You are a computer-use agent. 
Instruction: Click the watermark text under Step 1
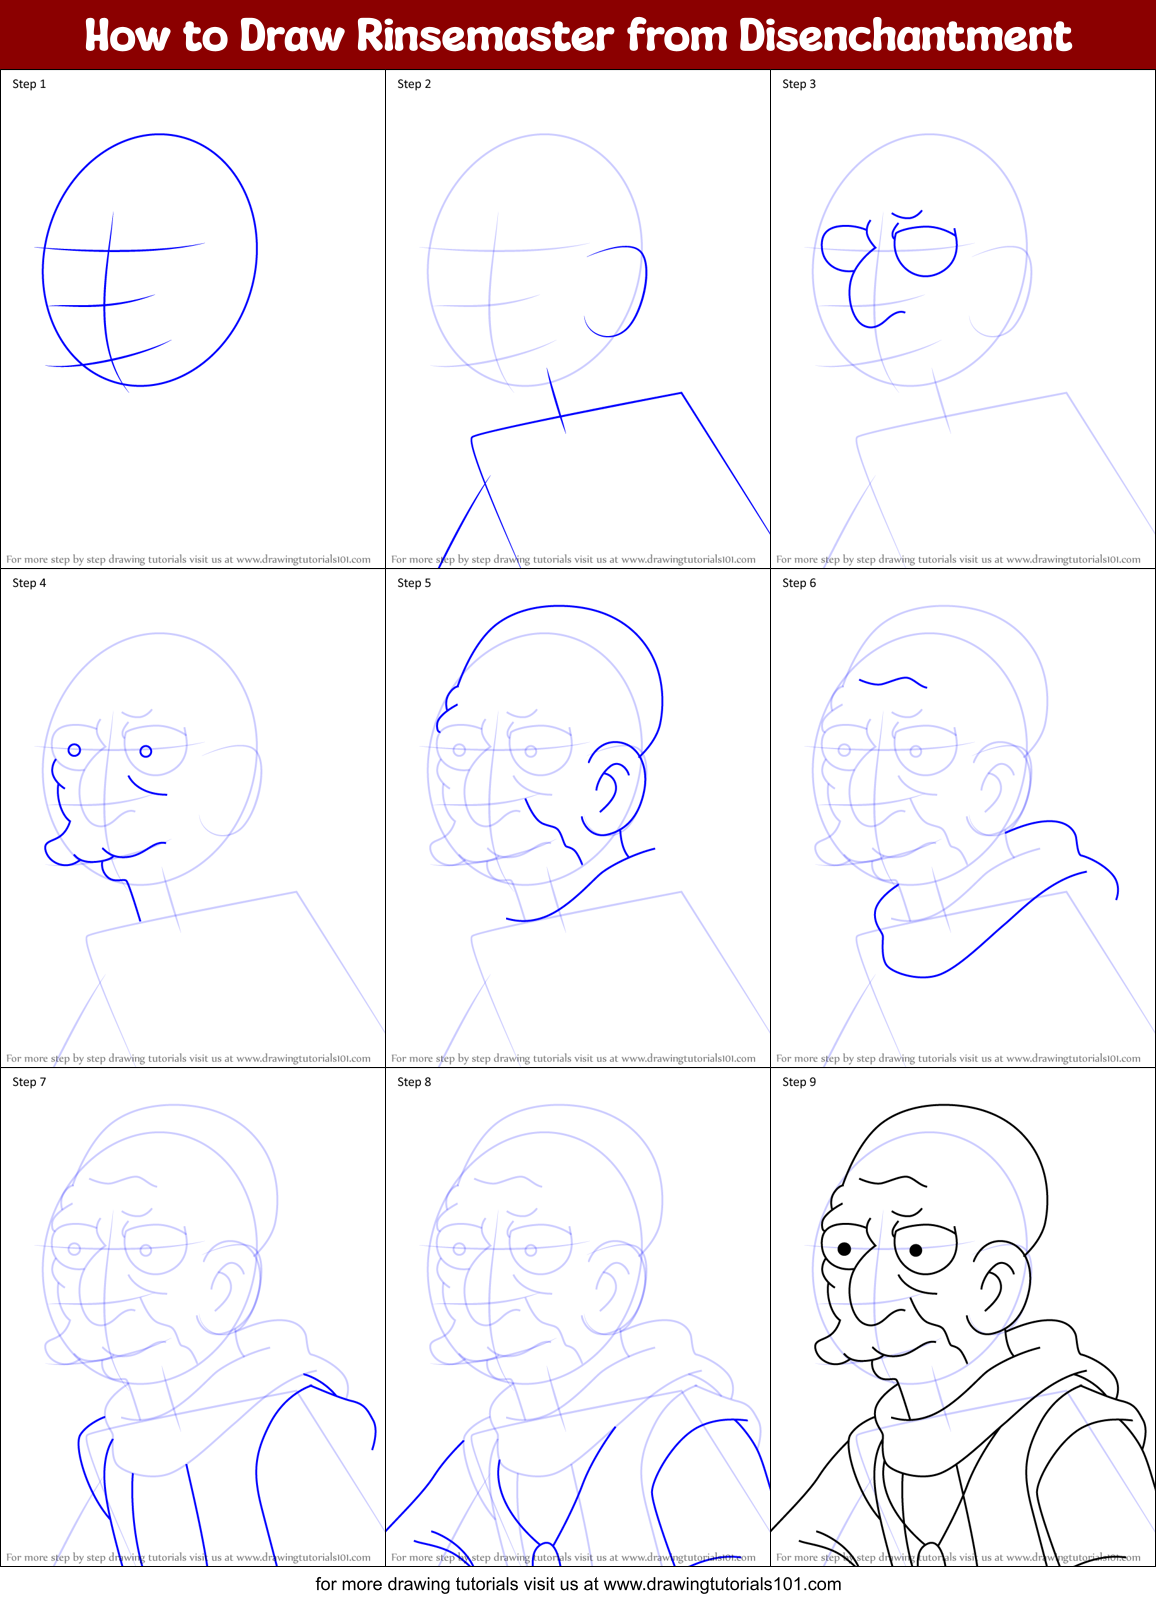[188, 559]
